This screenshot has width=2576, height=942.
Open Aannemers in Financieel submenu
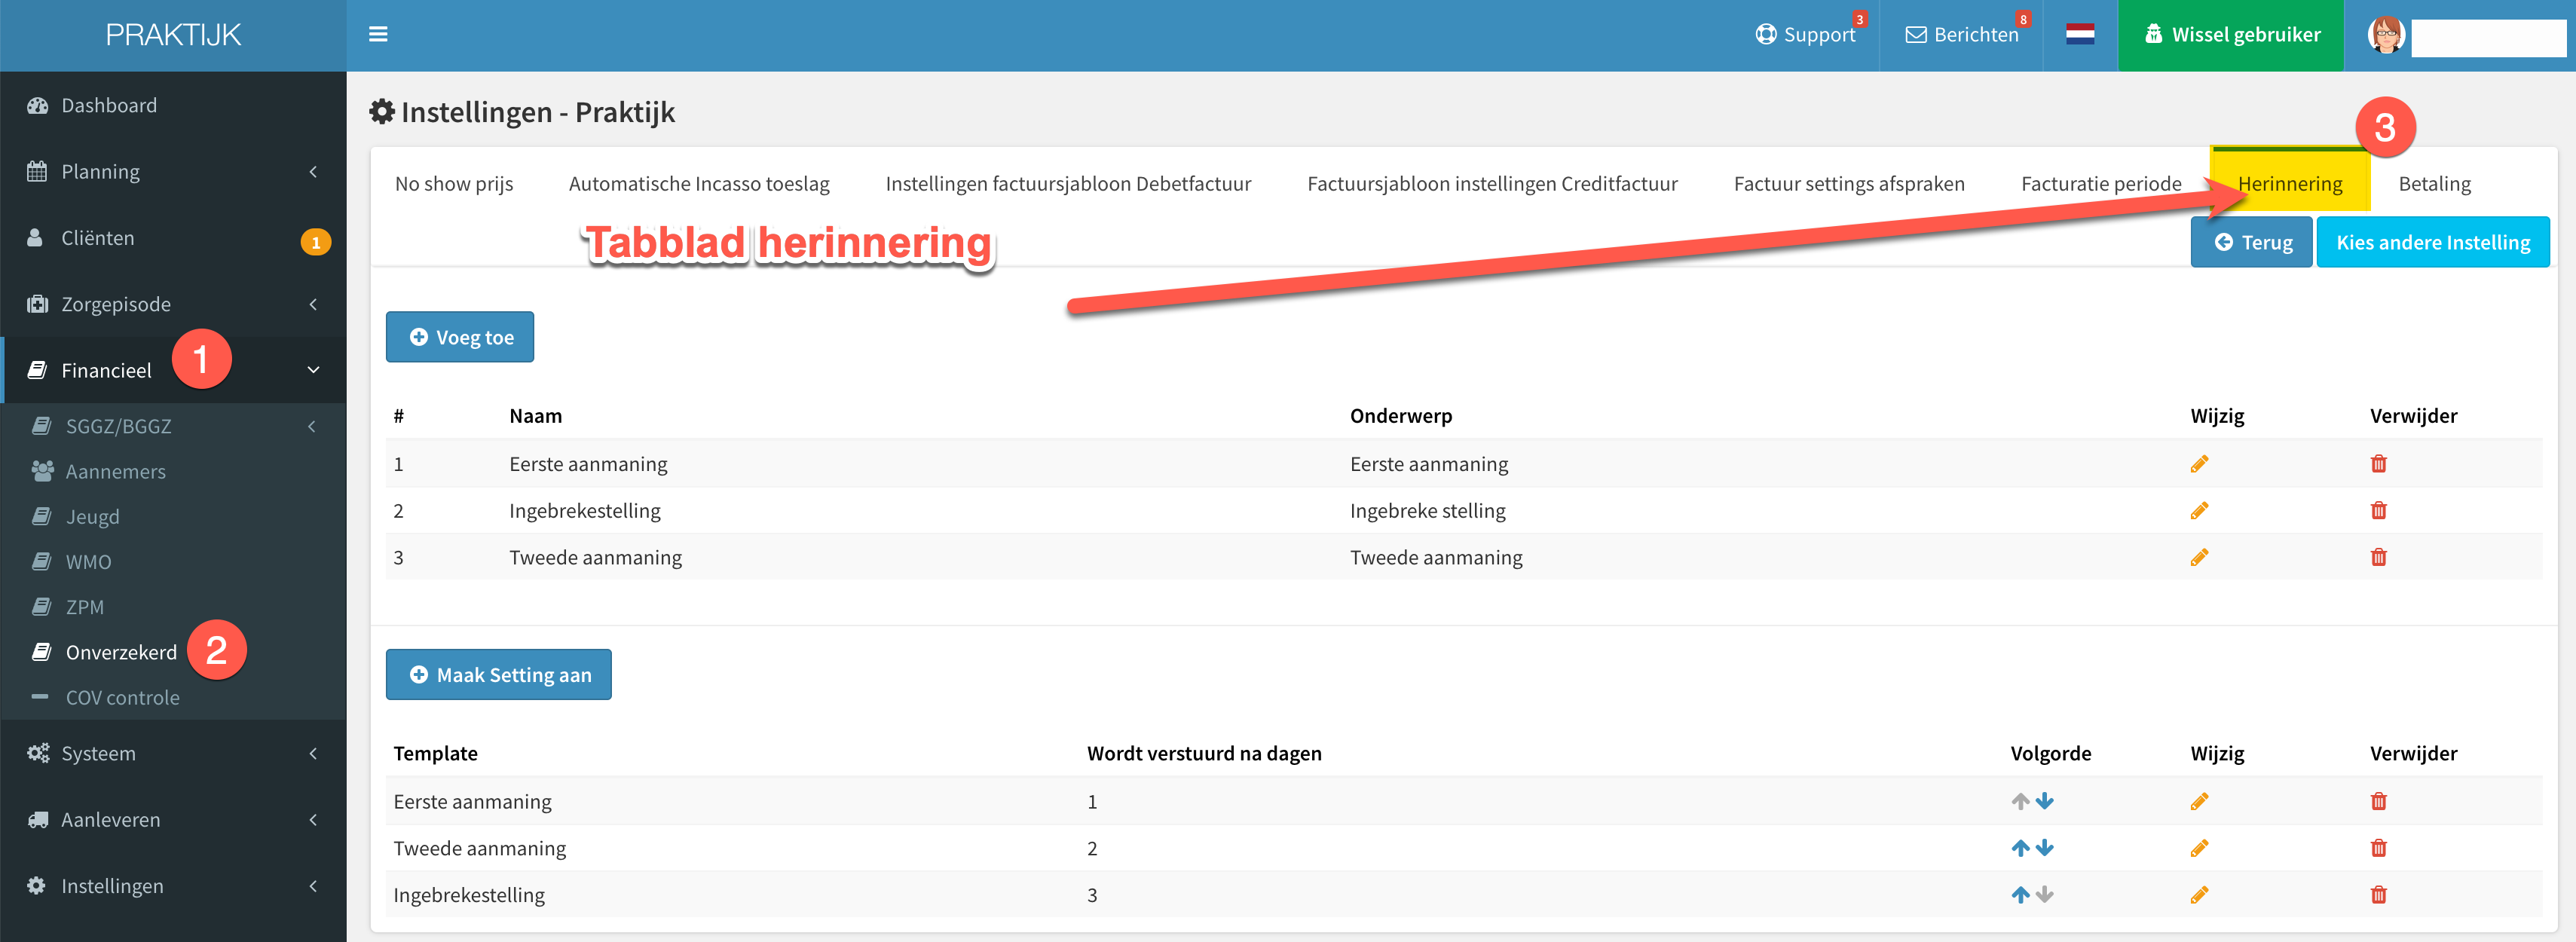point(116,471)
